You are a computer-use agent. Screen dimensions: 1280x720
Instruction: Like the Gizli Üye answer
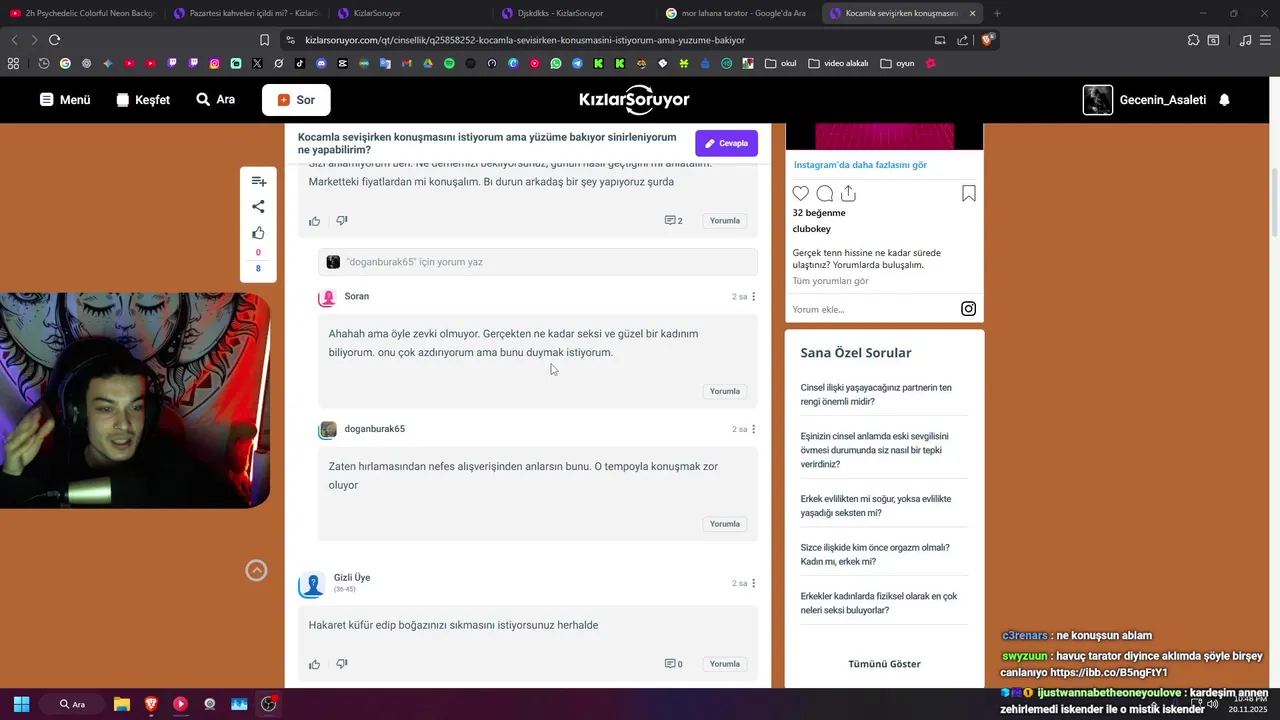314,664
